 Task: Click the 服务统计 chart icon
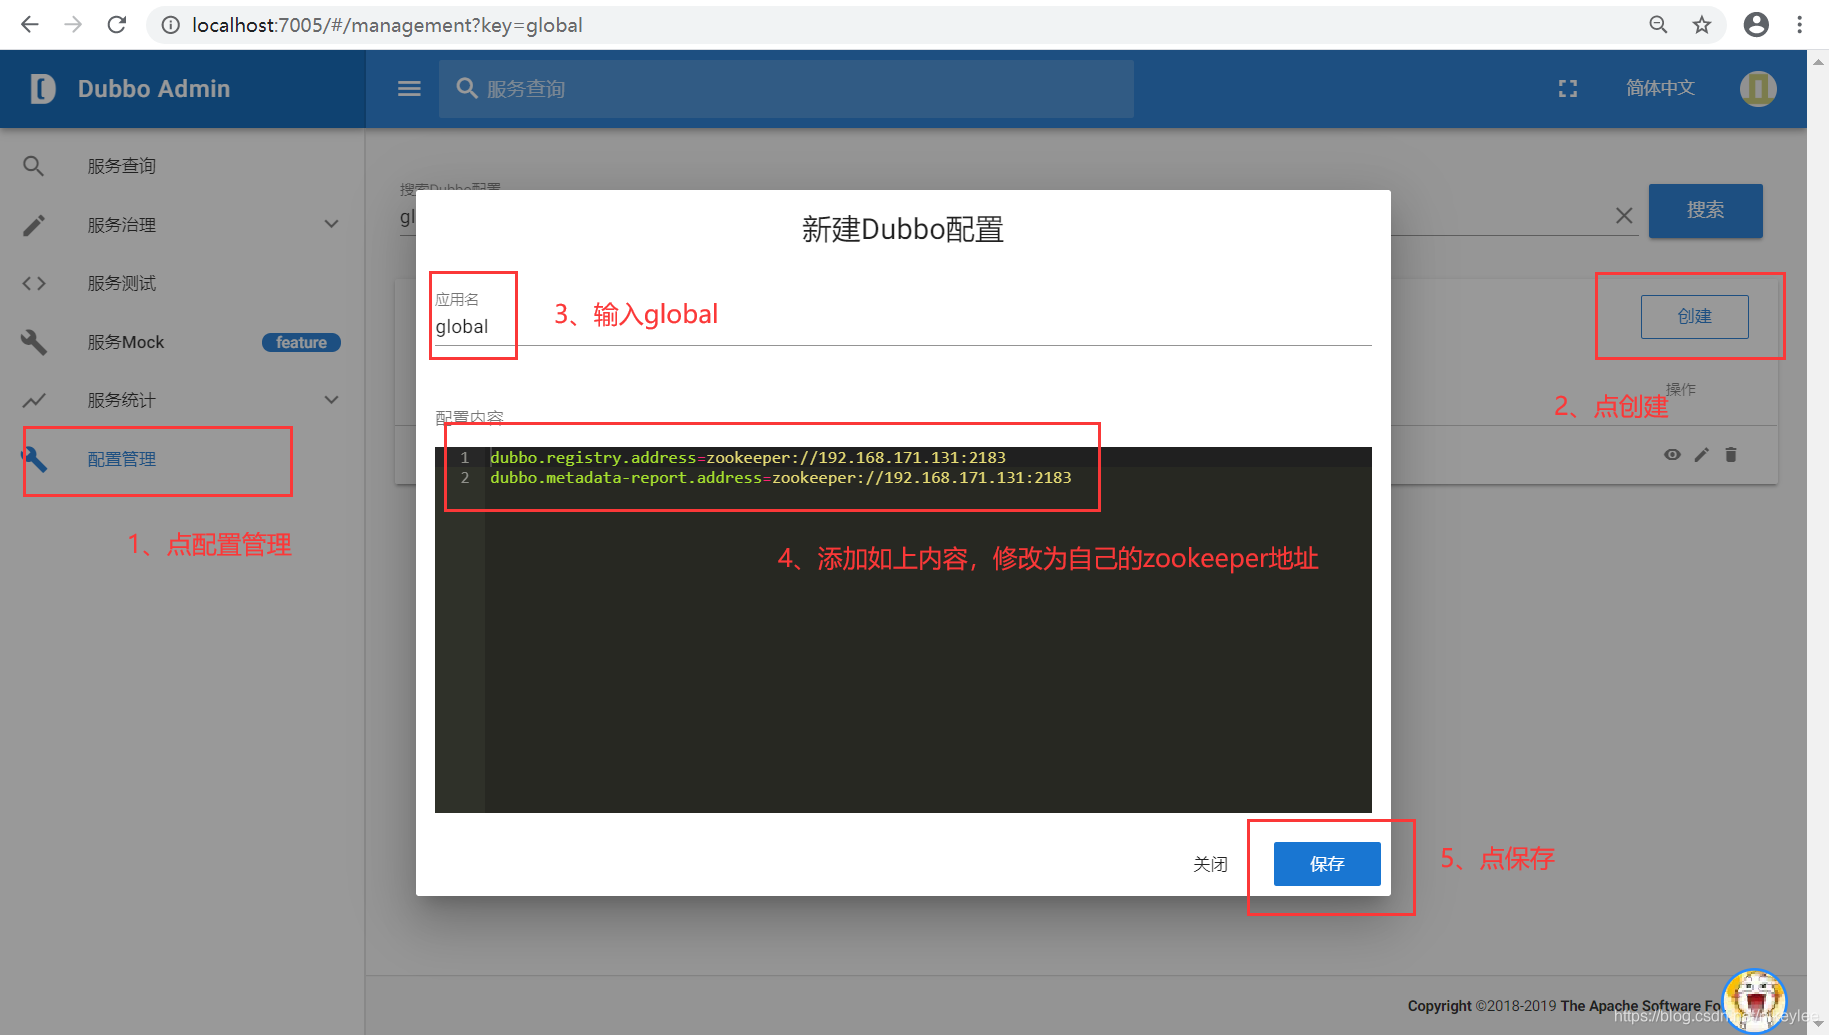33,400
